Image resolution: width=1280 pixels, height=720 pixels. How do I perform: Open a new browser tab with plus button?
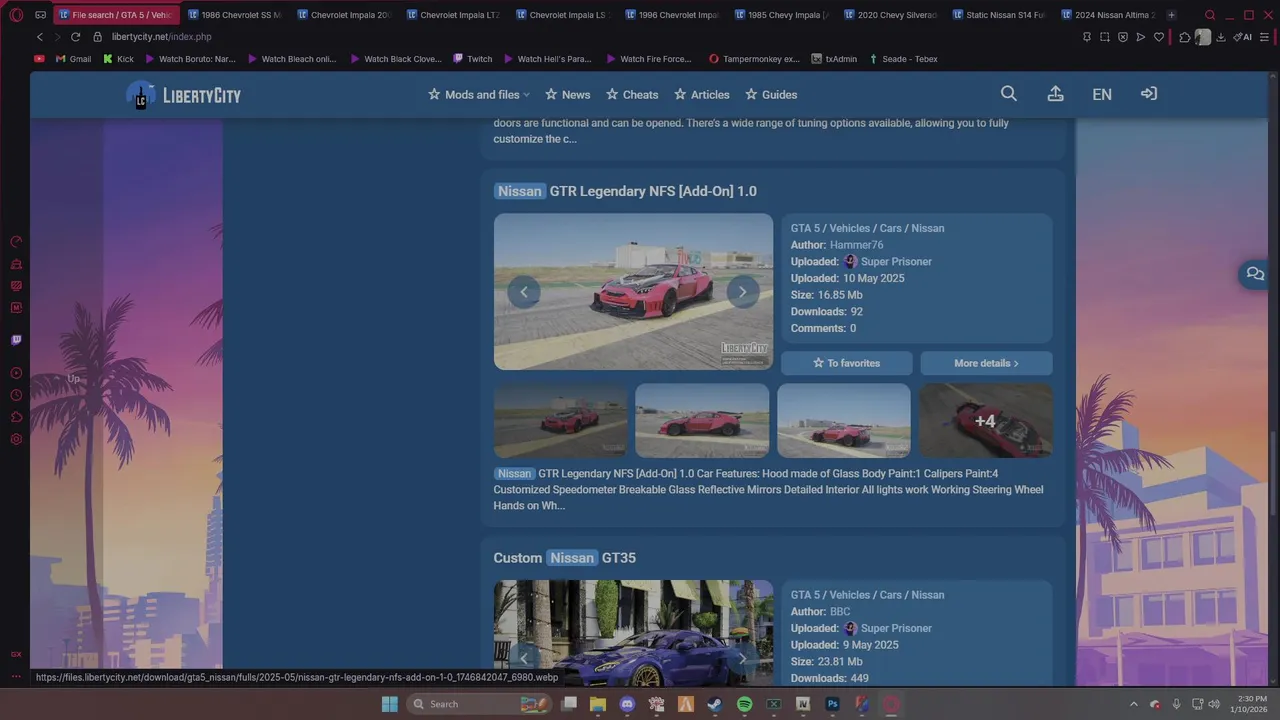coord(1171,15)
